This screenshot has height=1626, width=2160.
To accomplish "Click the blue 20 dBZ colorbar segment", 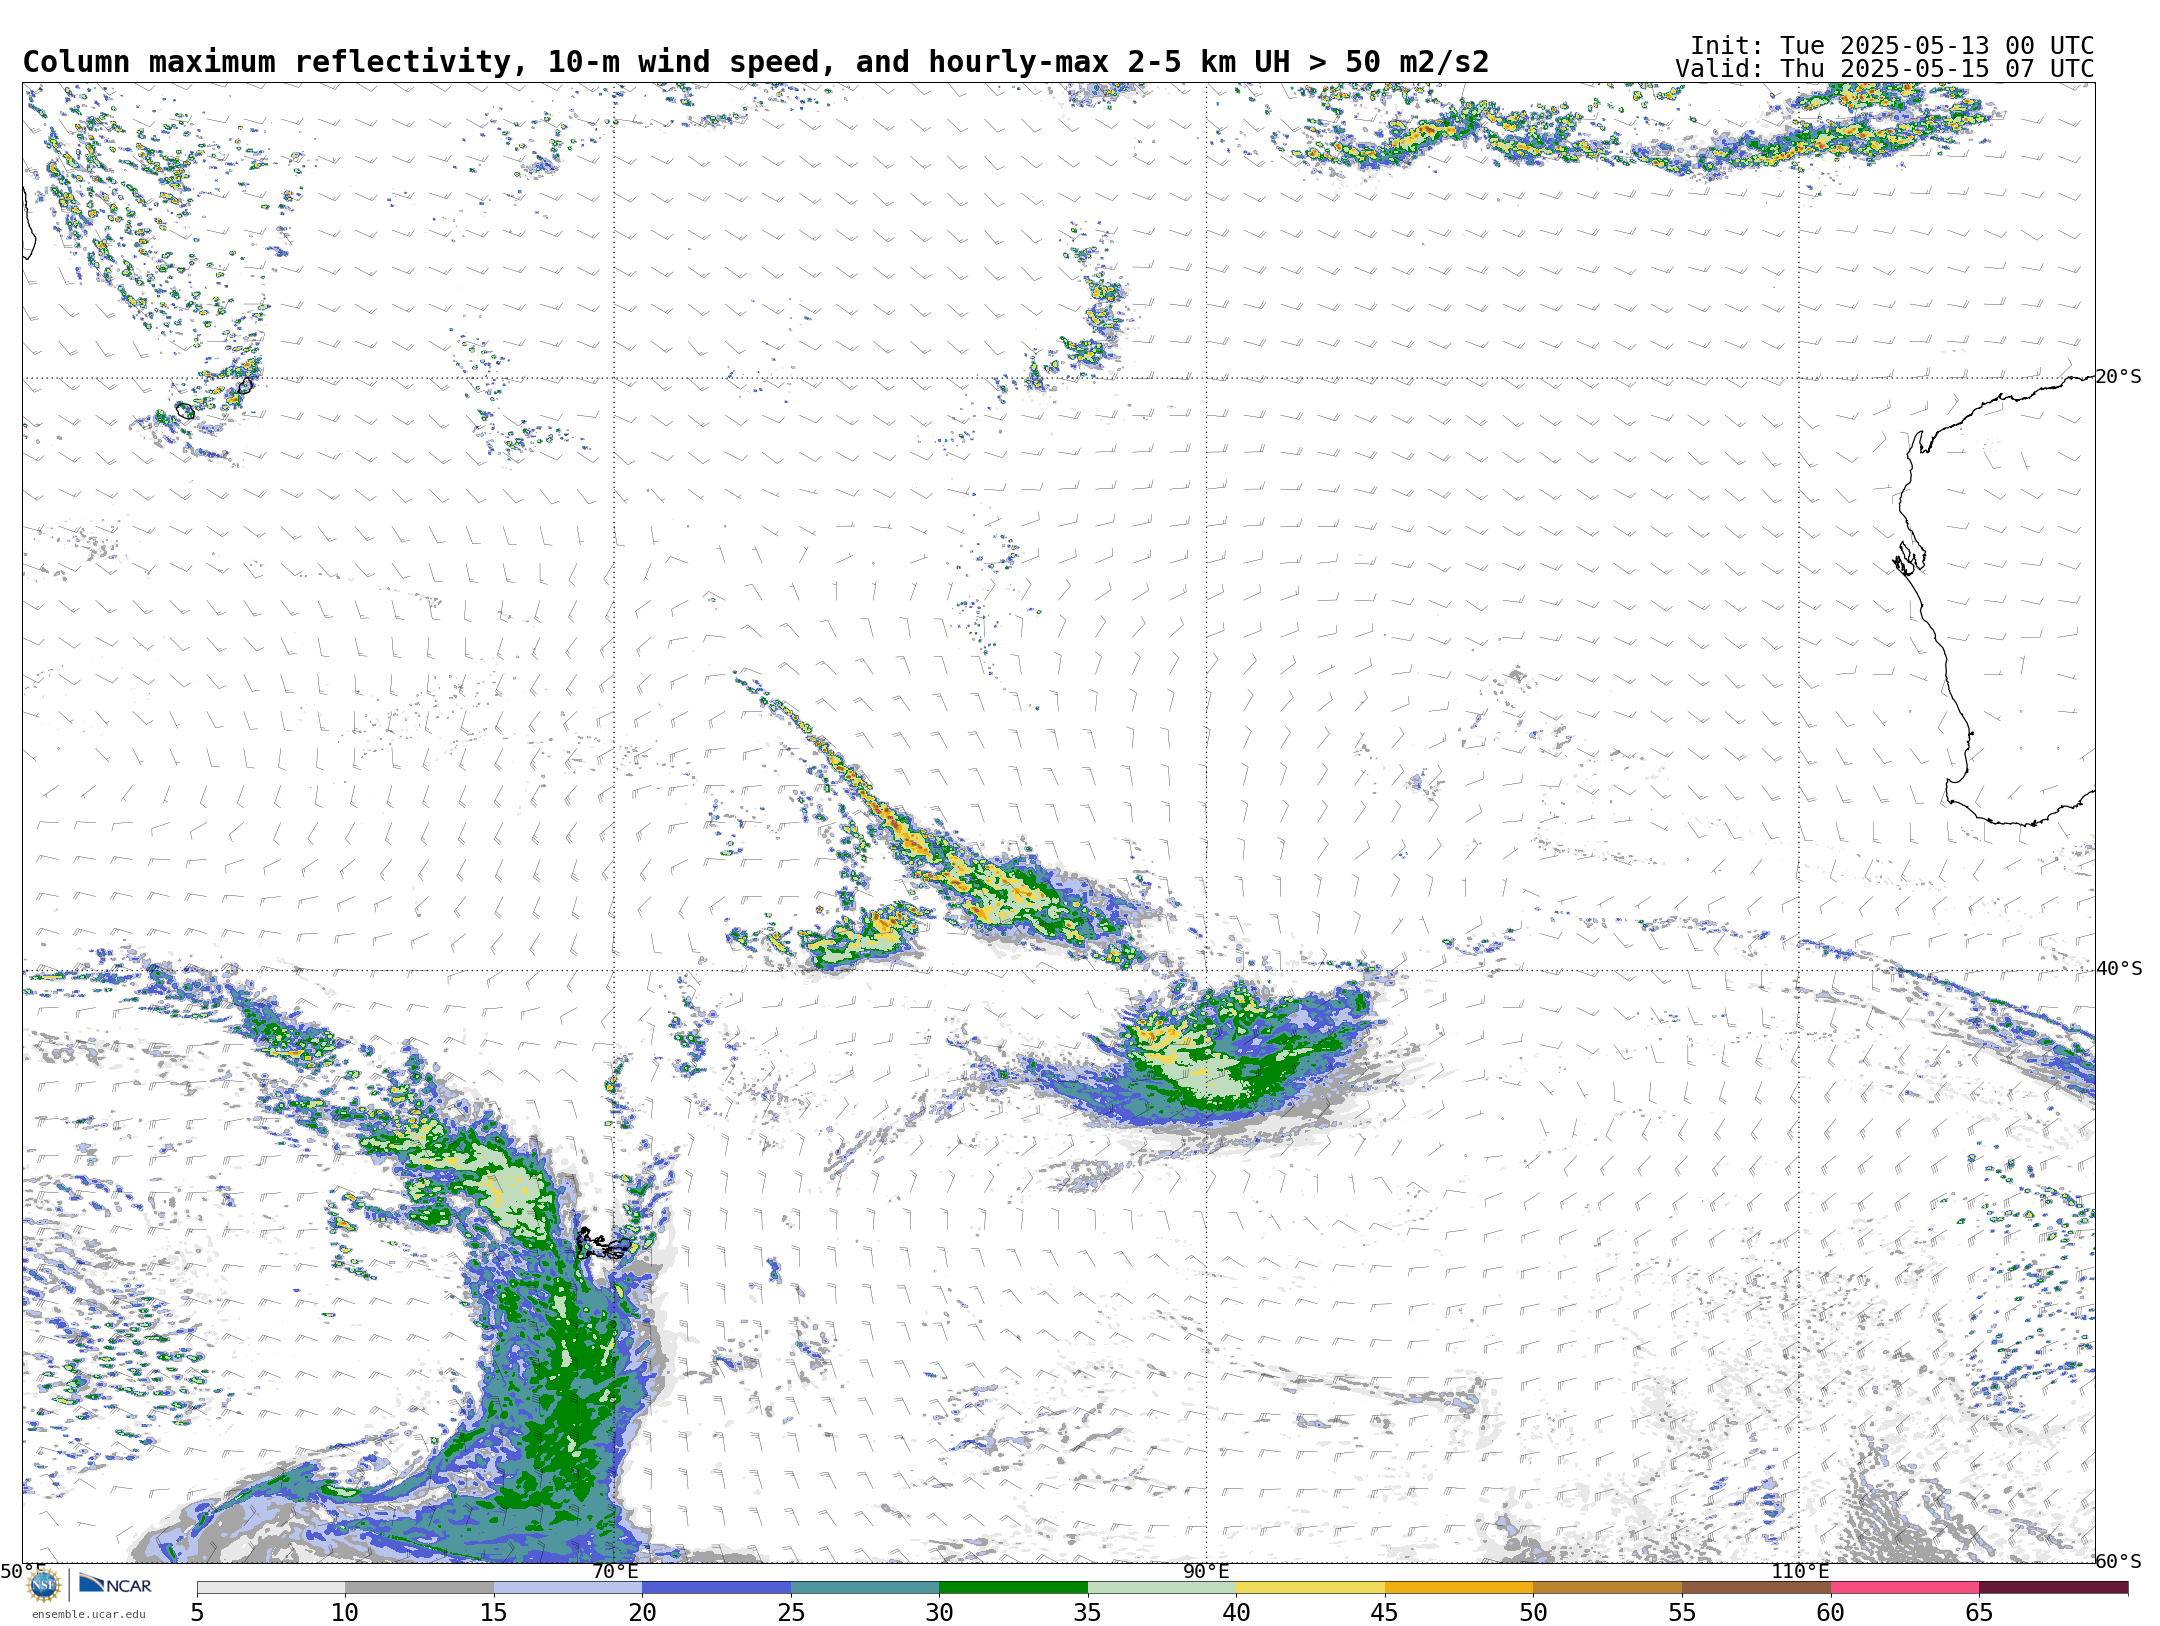I will point(716,1588).
